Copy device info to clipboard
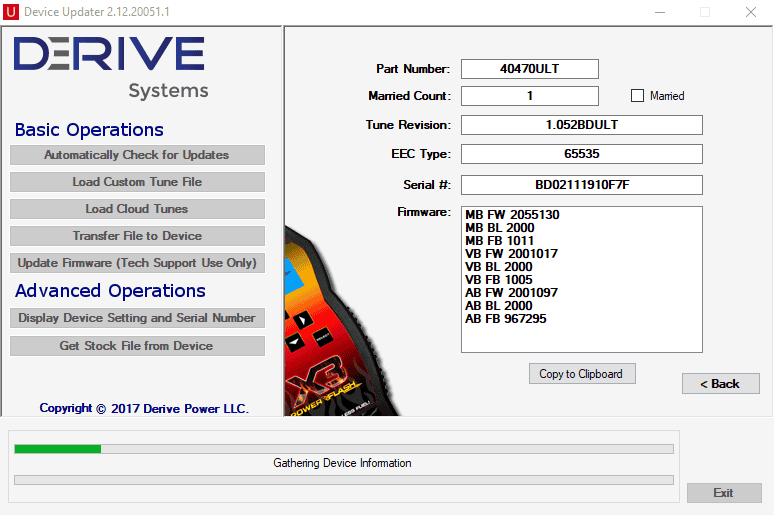 click(x=582, y=374)
